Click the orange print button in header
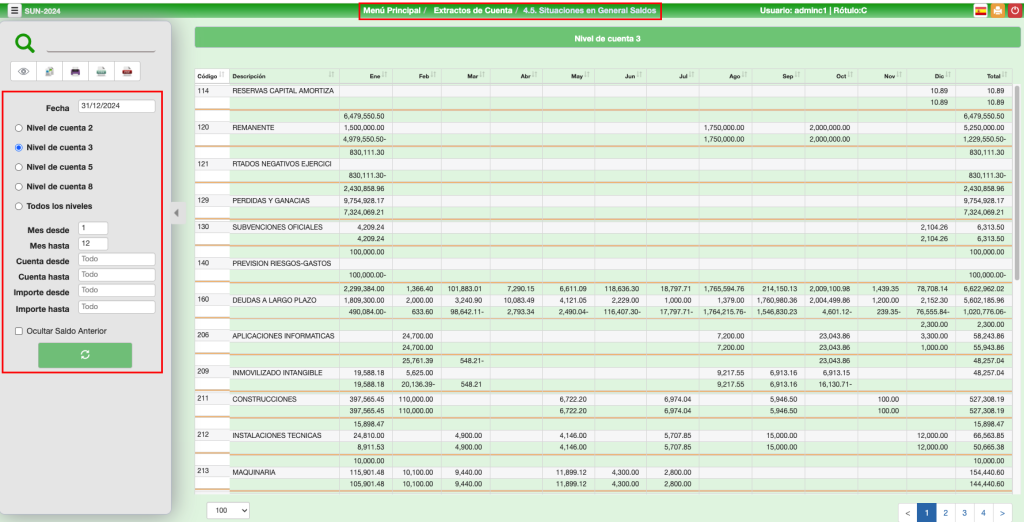Screen dimensions: 1024x522 point(997,10)
